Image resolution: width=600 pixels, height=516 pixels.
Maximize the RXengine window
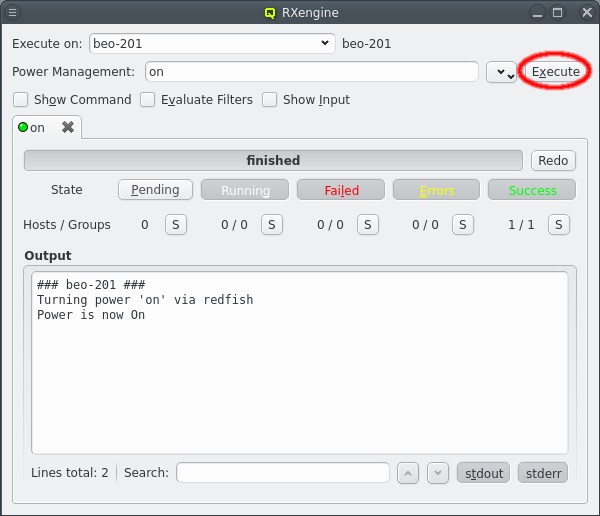(x=558, y=13)
